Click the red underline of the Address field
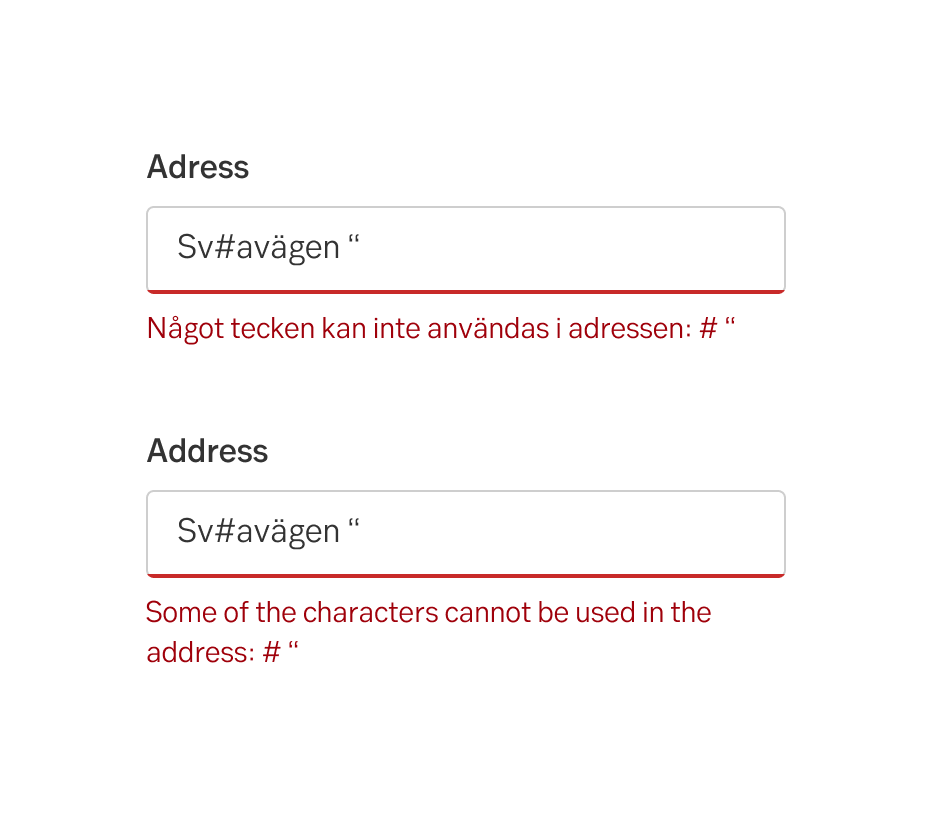 click(x=466, y=575)
